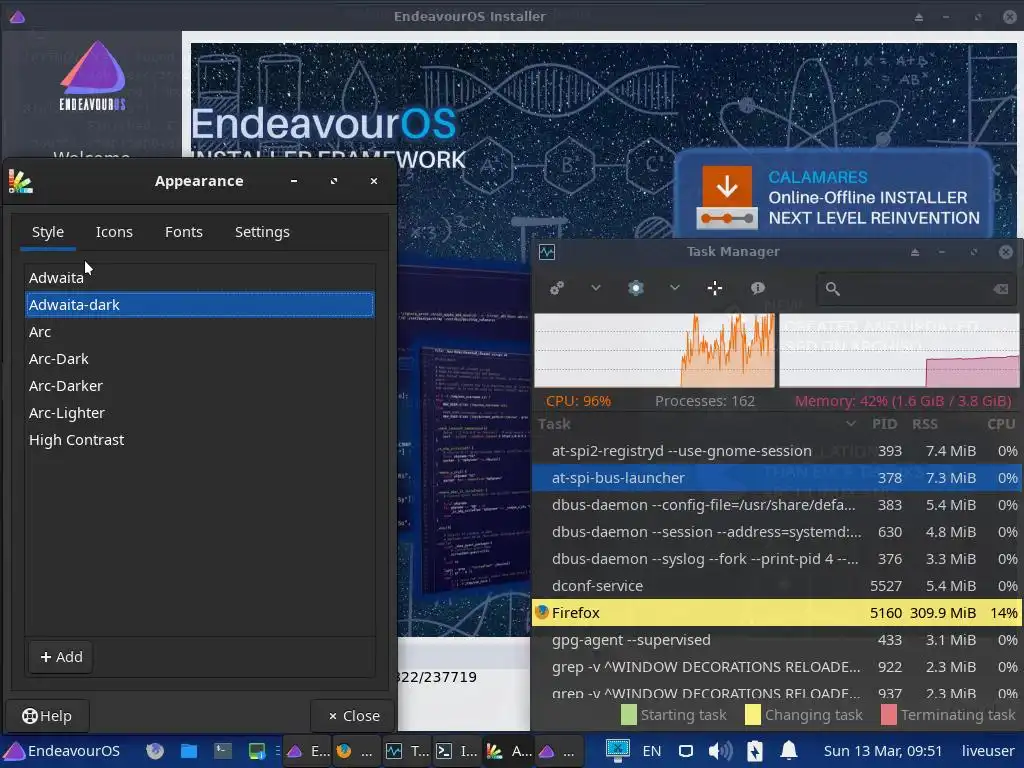The image size is (1024, 768).
Task: Click the info bubble icon in Task Manager
Action: tap(758, 288)
